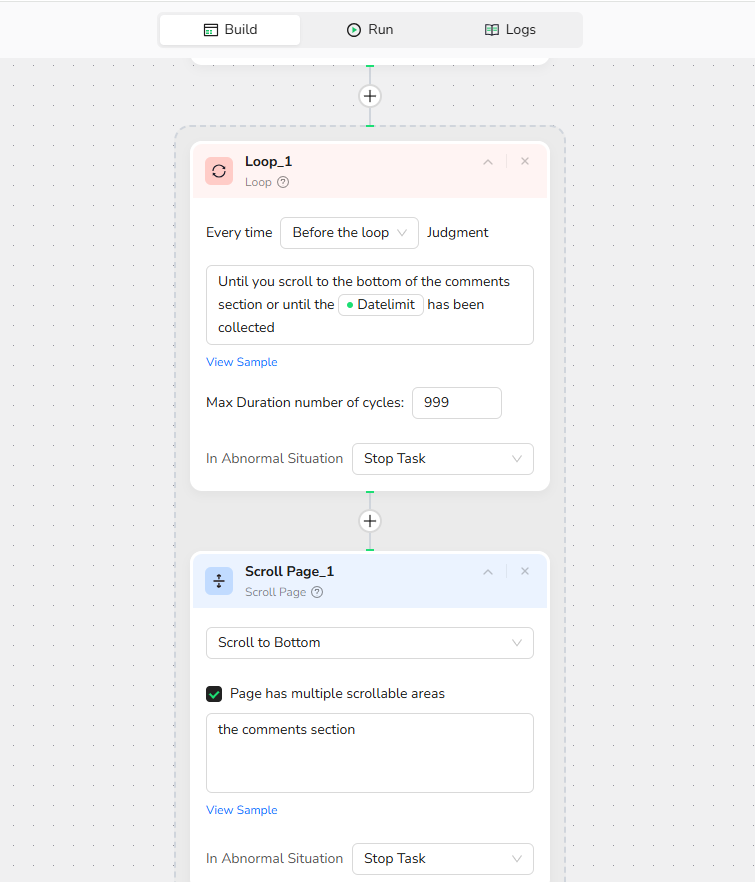Click the Scroll Page_1 node icon
Screen dimensions: 755x882
[219, 581]
